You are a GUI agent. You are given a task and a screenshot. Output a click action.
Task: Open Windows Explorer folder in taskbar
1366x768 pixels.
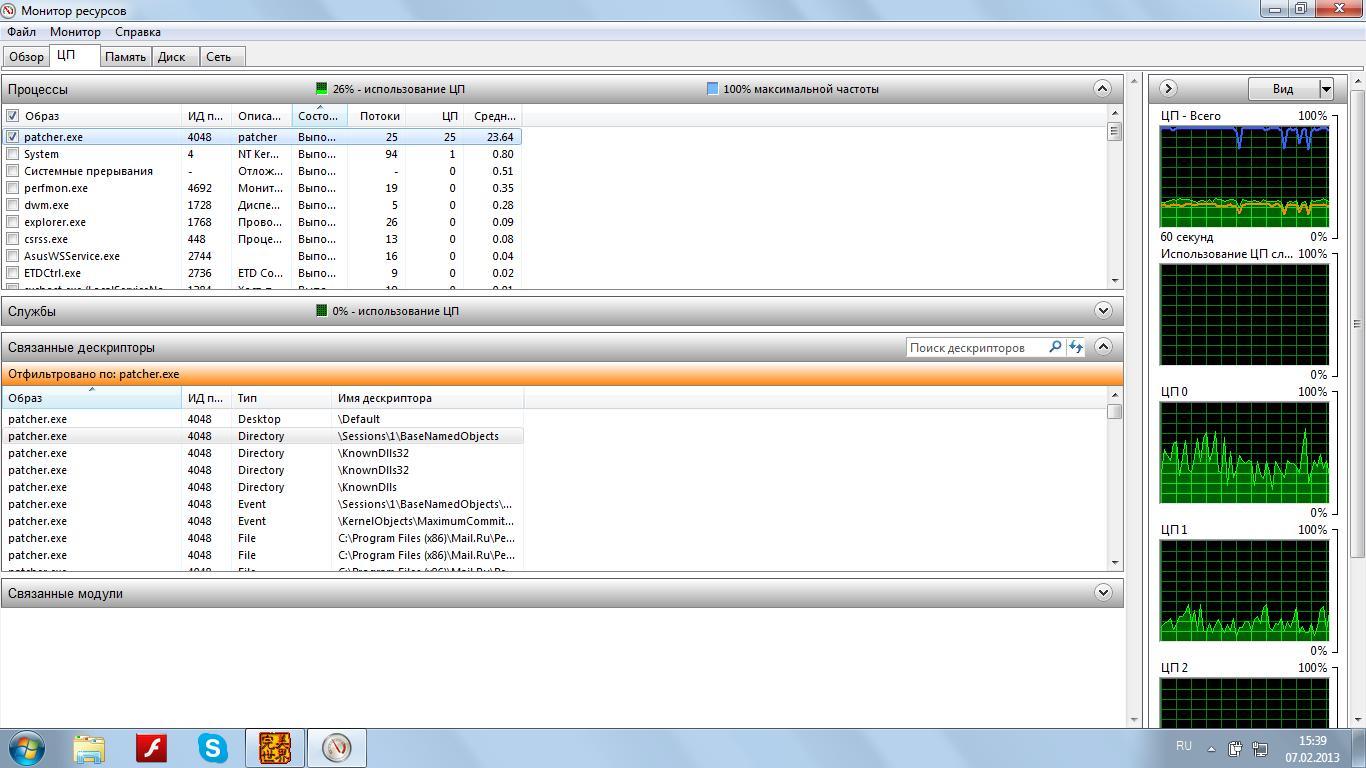pos(89,748)
